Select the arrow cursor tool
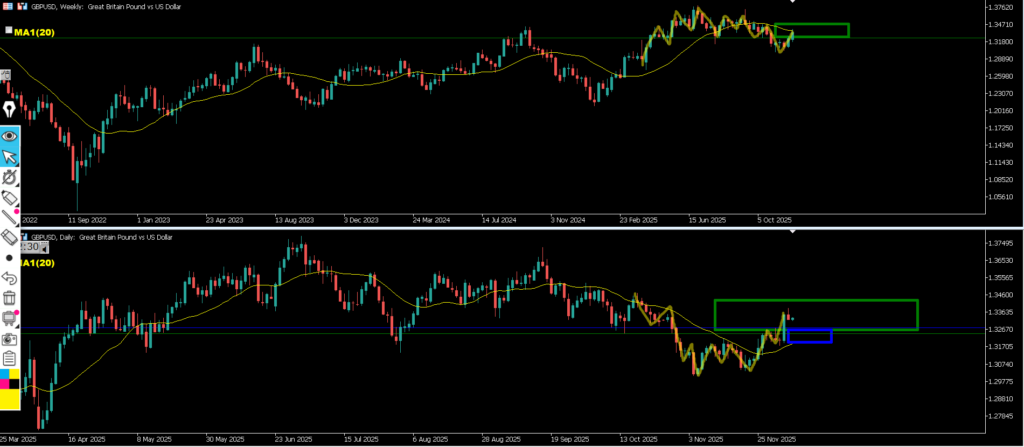1024x447 pixels. (10, 157)
